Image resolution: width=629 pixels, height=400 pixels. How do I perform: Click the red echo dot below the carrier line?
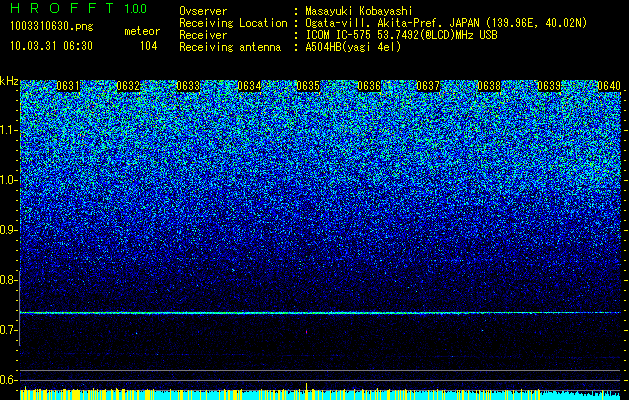pyautogui.click(x=306, y=332)
